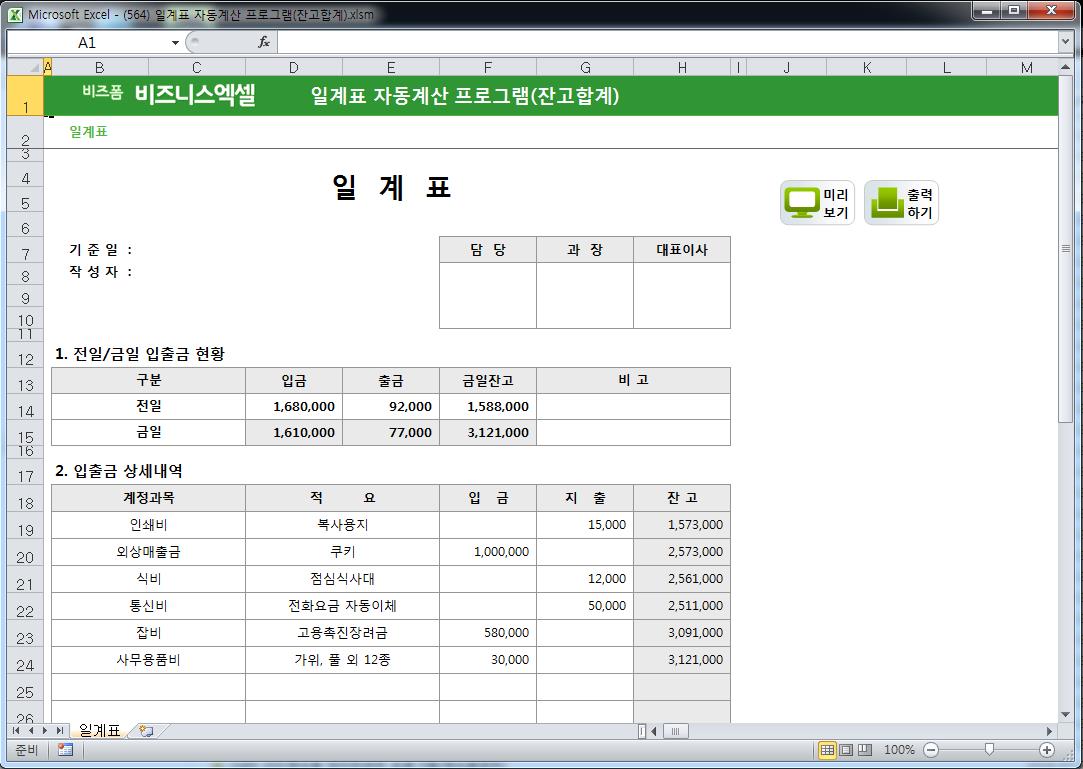Viewport: 1083px width, 769px height.
Task: Click the 작성자 label cell
Action: click(101, 272)
